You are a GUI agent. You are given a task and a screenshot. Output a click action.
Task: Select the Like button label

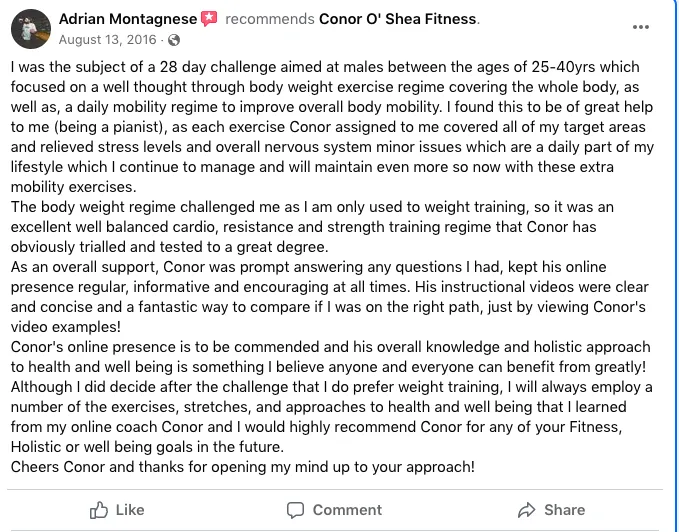[x=130, y=510]
